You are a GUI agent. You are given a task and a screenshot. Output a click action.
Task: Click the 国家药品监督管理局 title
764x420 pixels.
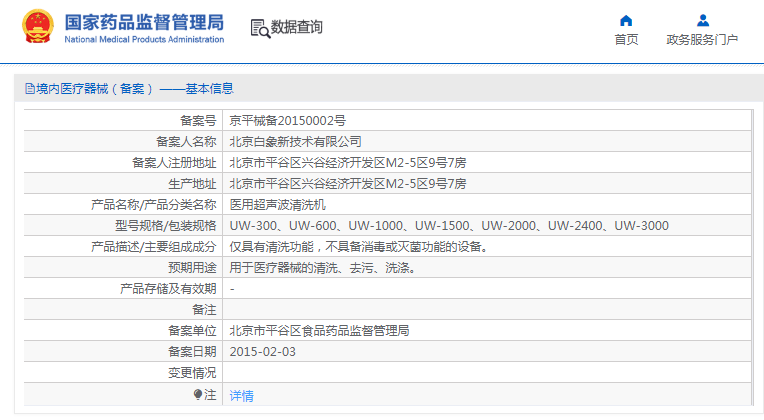pos(144,22)
